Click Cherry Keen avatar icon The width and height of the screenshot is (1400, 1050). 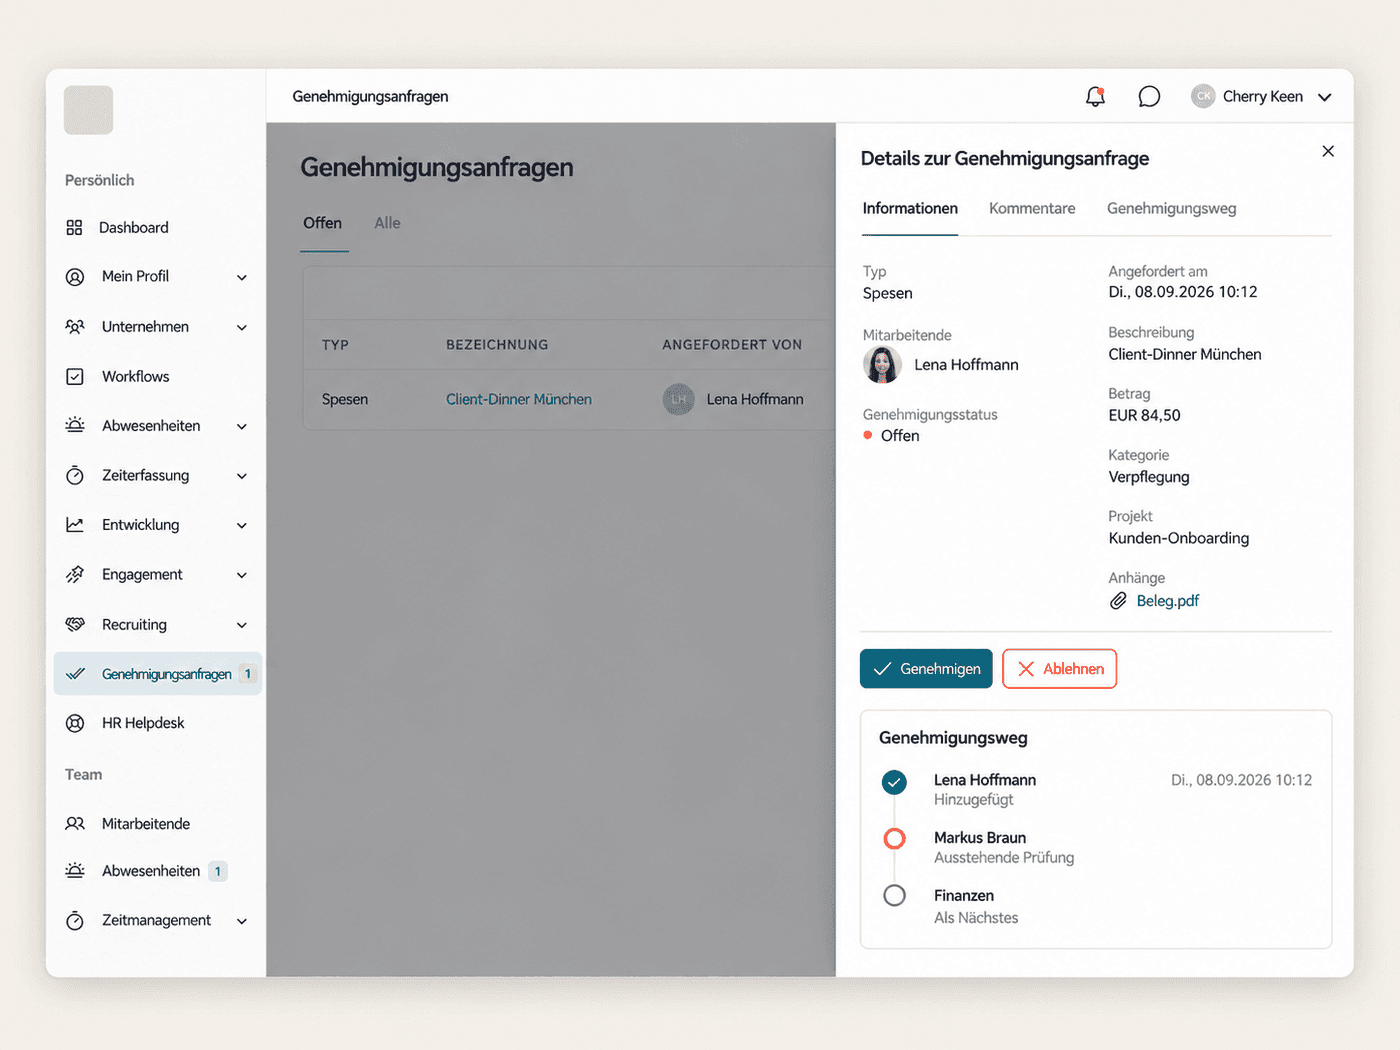[1203, 96]
